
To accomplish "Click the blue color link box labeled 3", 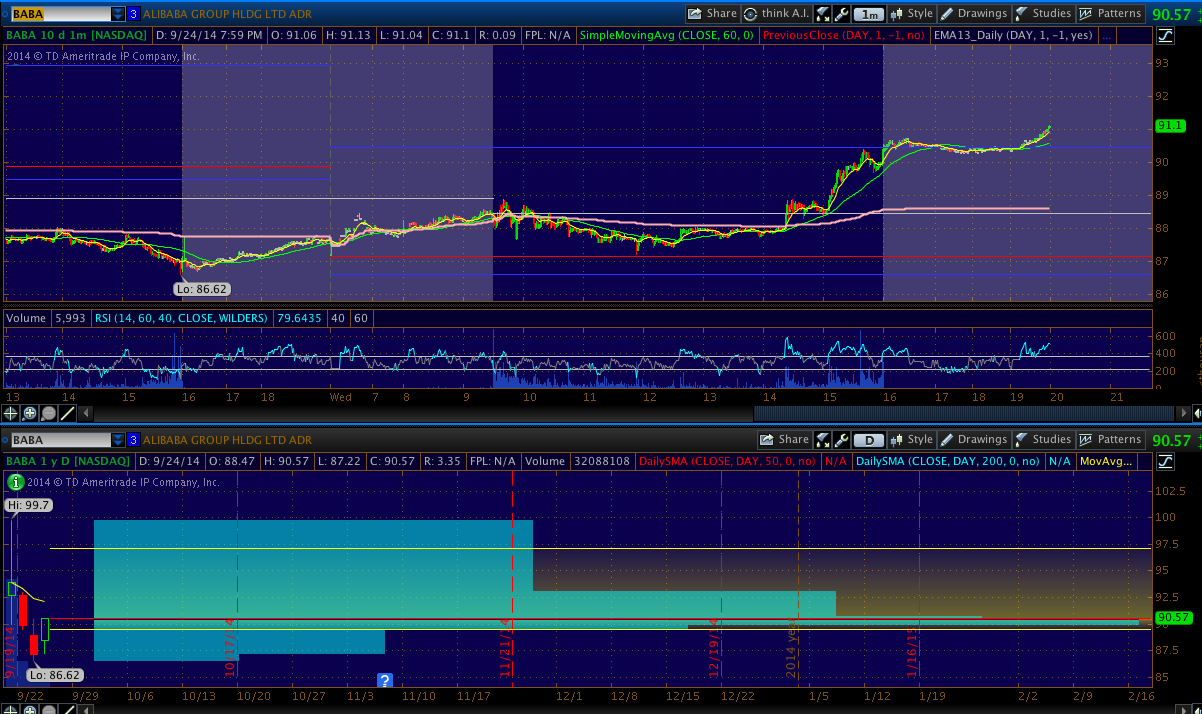I will click(133, 14).
